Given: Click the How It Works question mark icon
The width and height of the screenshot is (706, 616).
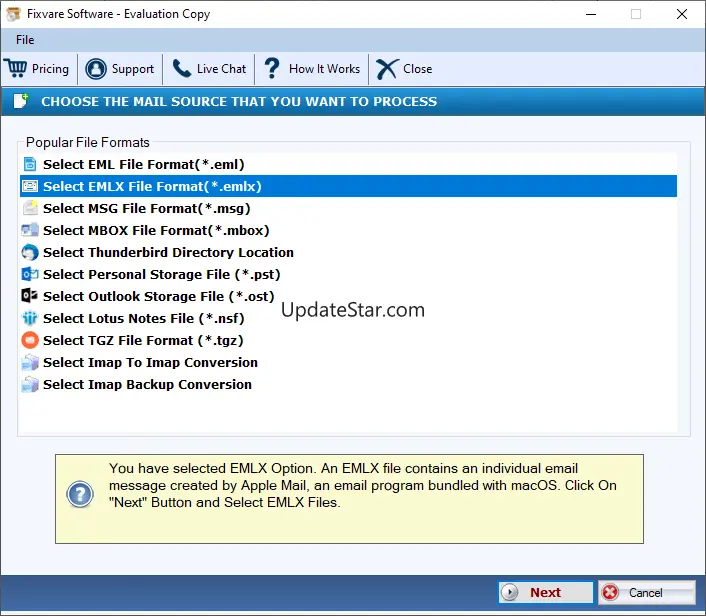Looking at the screenshot, I should pos(272,68).
